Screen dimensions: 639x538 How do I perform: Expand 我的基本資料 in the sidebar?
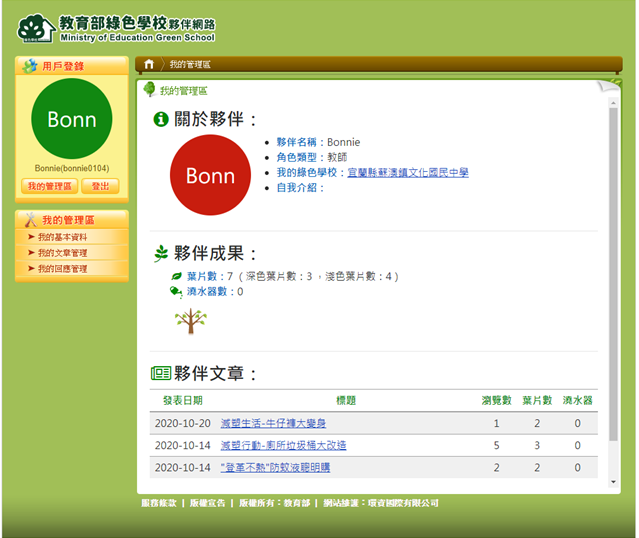pos(62,237)
